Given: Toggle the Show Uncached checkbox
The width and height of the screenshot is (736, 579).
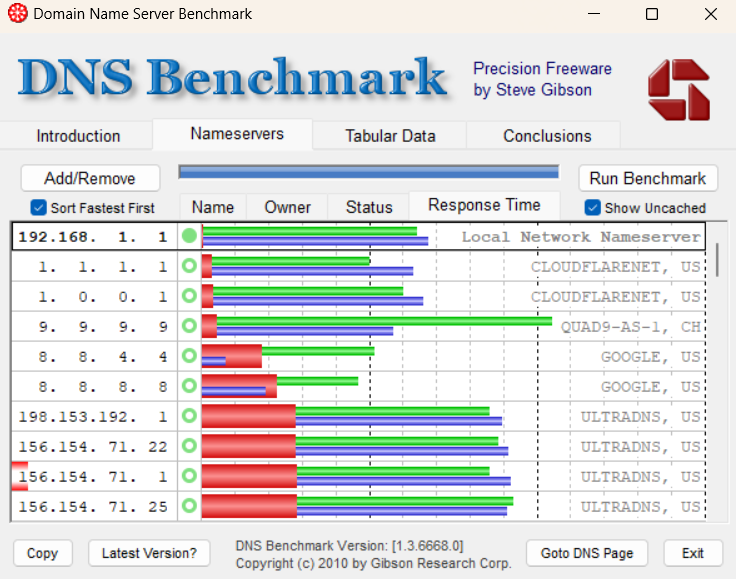Looking at the screenshot, I should click(592, 207).
